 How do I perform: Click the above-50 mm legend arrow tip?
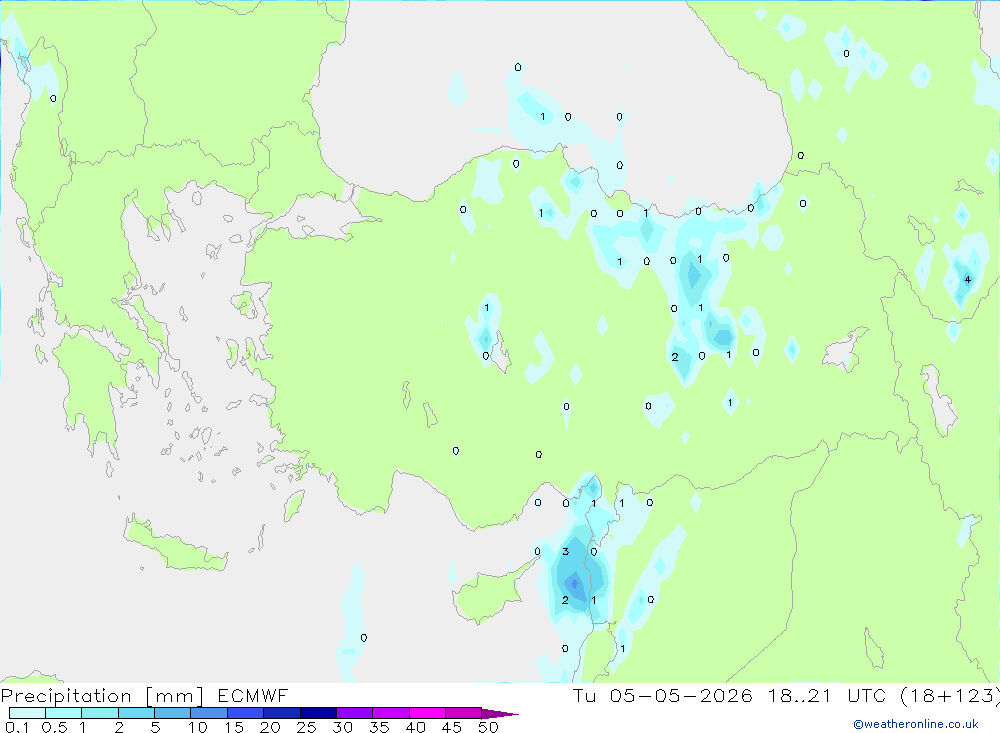[x=501, y=713]
